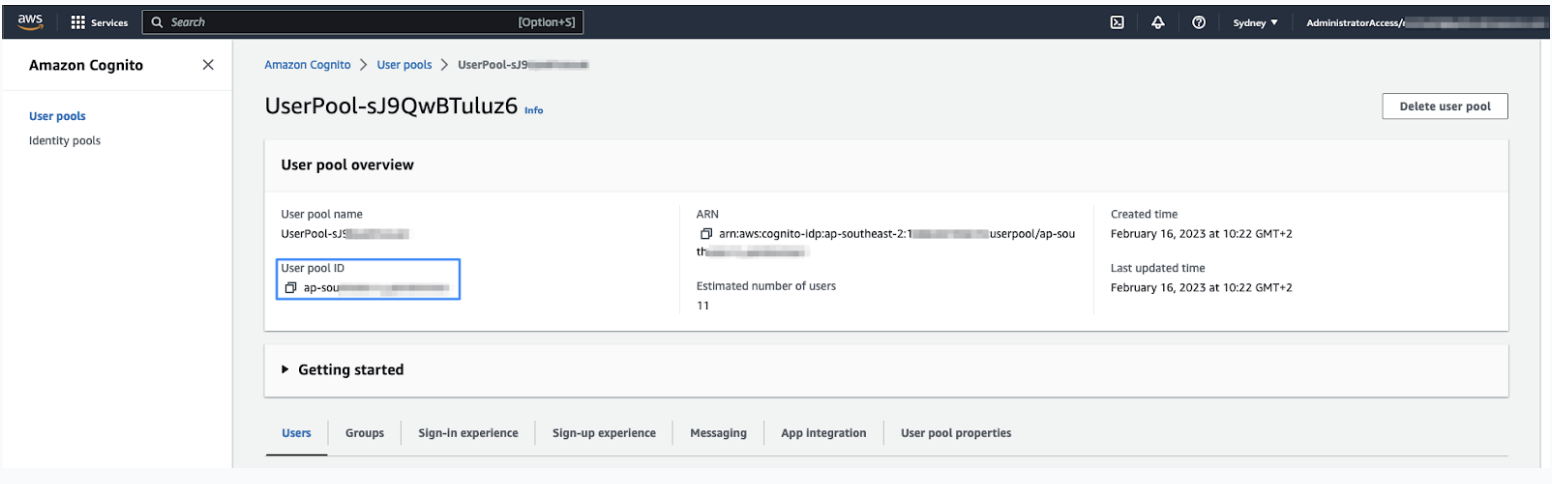
Task: Click the AWS logo home icon
Action: click(x=30, y=21)
